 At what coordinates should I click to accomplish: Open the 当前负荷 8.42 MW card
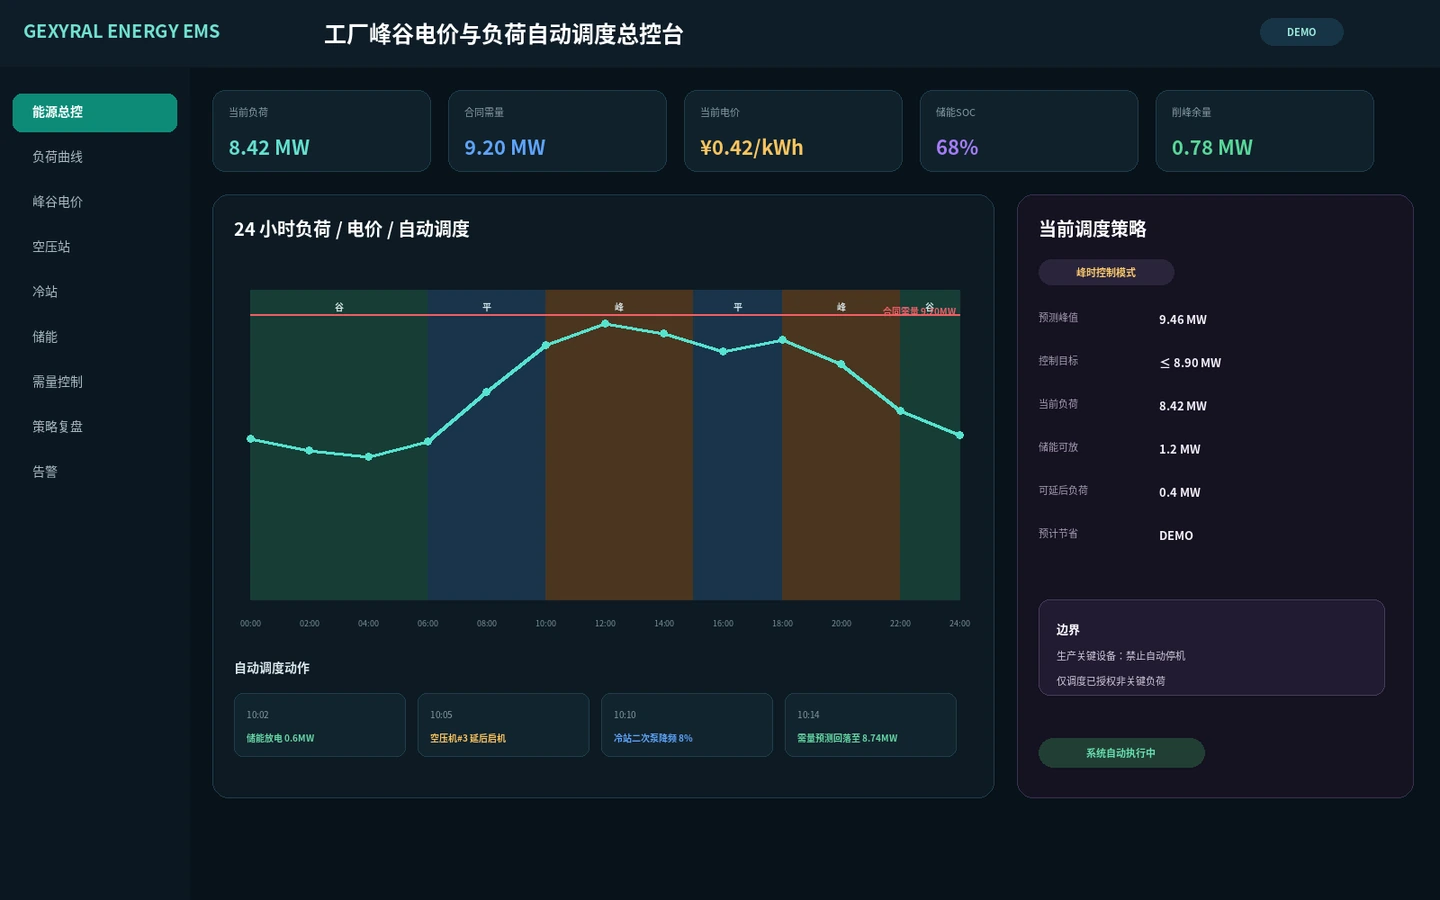(x=322, y=131)
